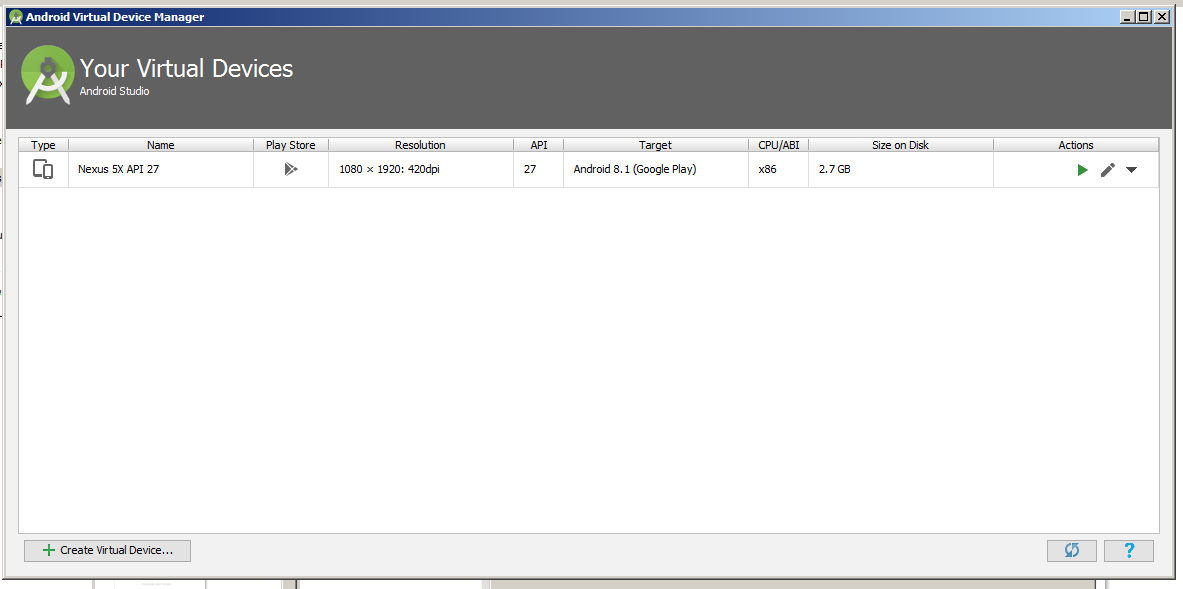
Task: Sort by Play Store column header
Action: (x=290, y=145)
